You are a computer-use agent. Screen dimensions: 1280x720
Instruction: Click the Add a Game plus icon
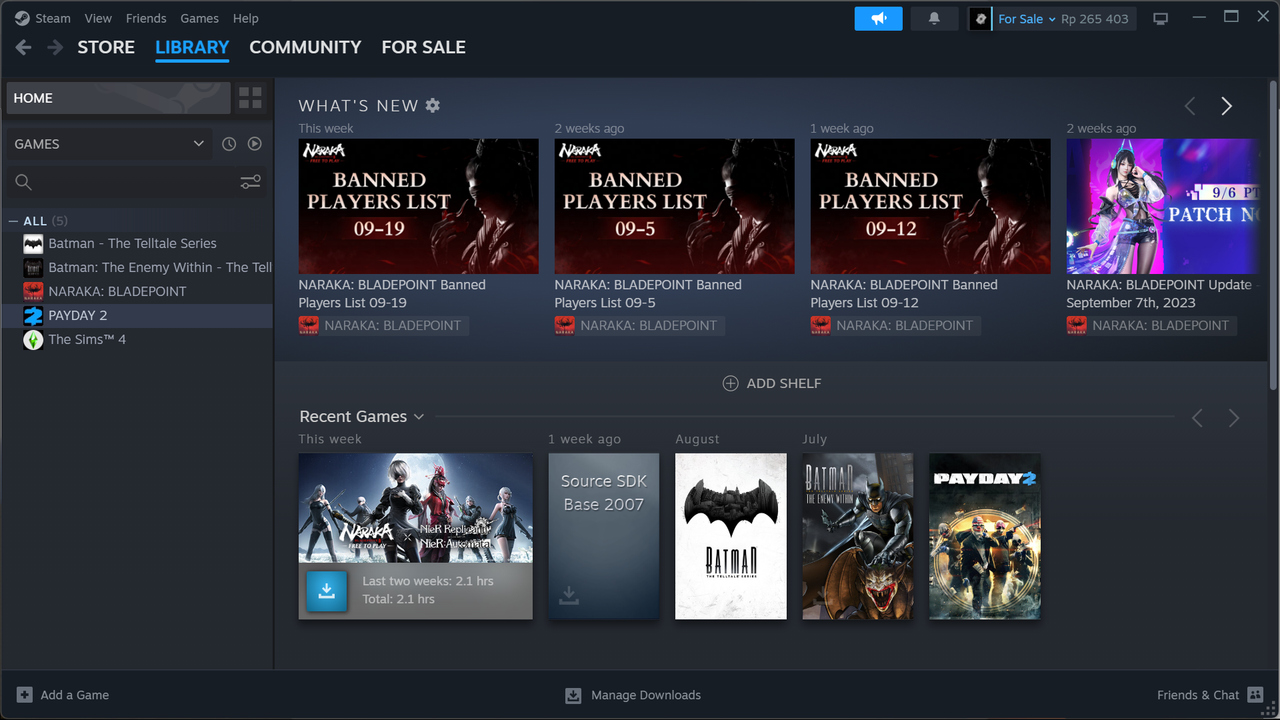coord(25,695)
